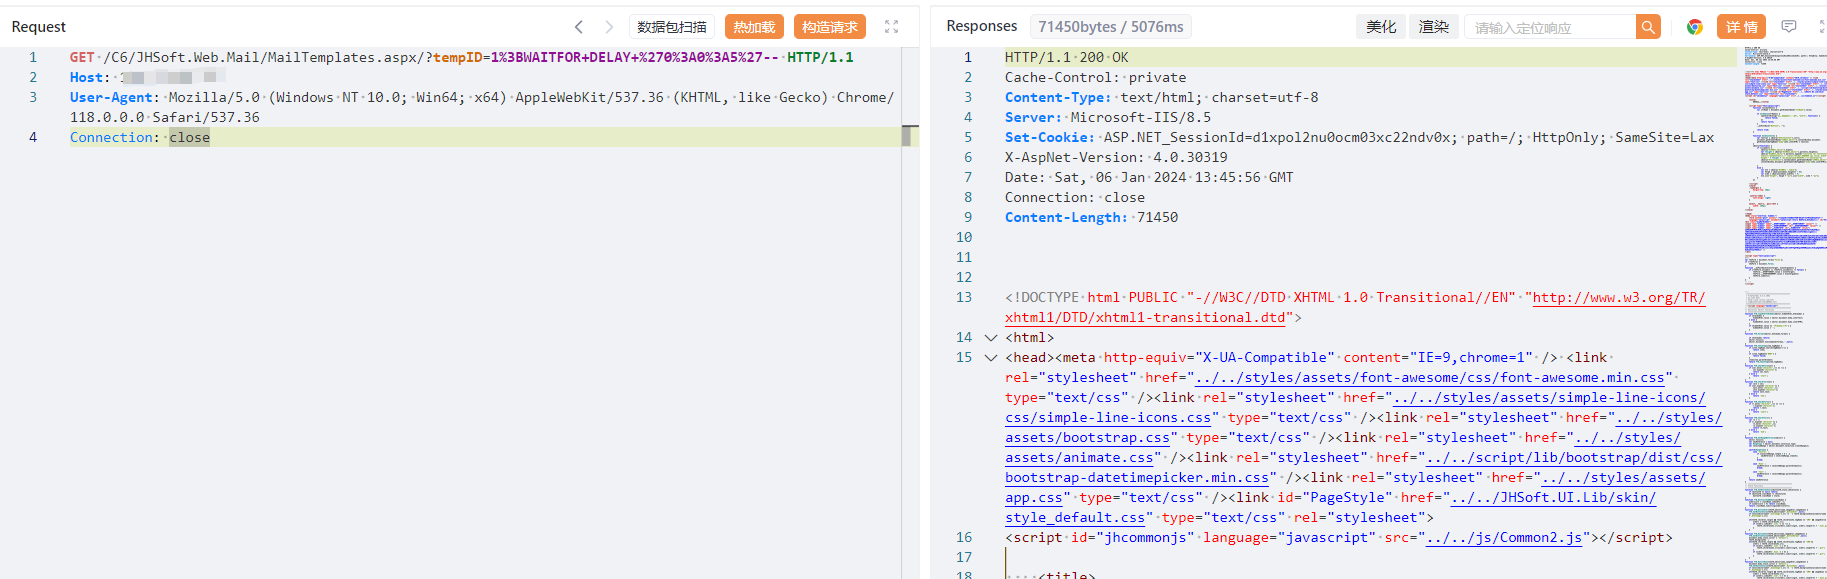
Task: Follow the font-awesome.min.css href link
Action: (x=1430, y=378)
